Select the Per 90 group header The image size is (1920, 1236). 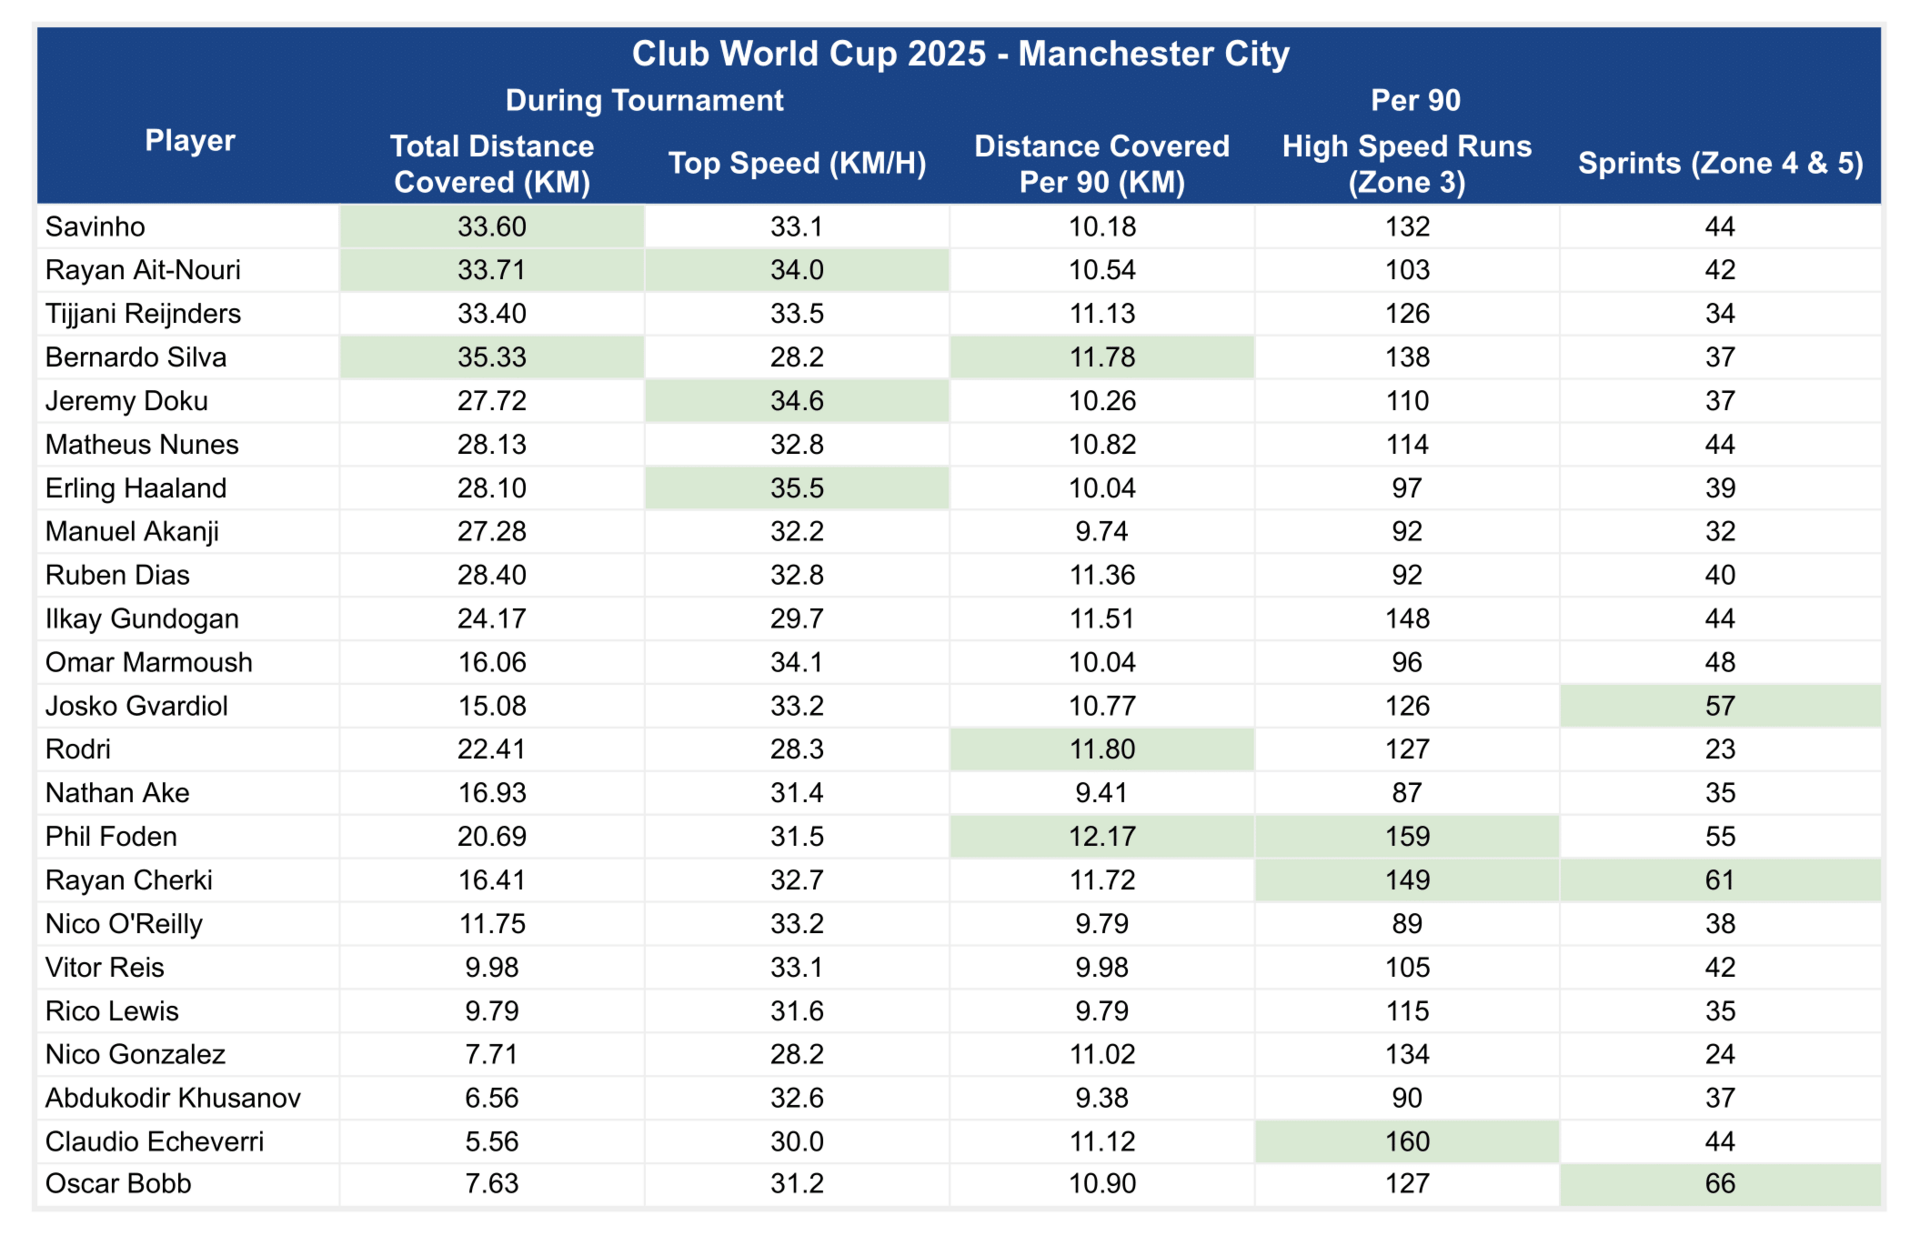coord(1415,101)
